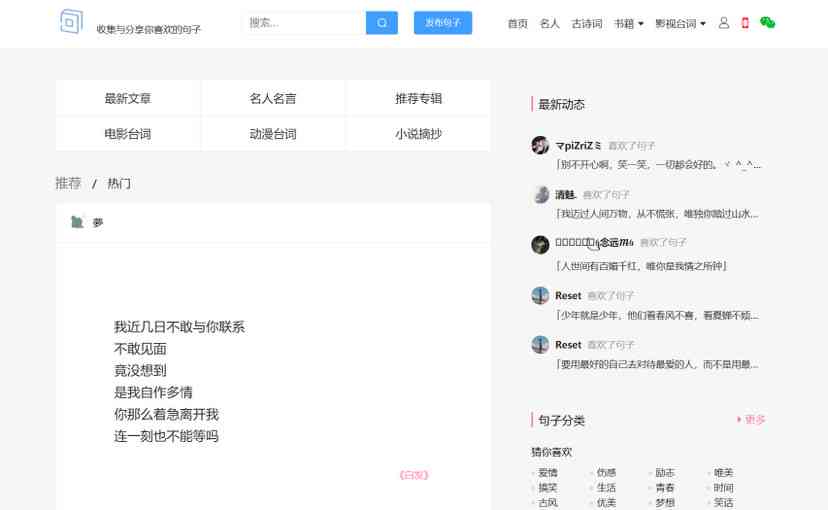Click the 发布句子 button

point(443,23)
